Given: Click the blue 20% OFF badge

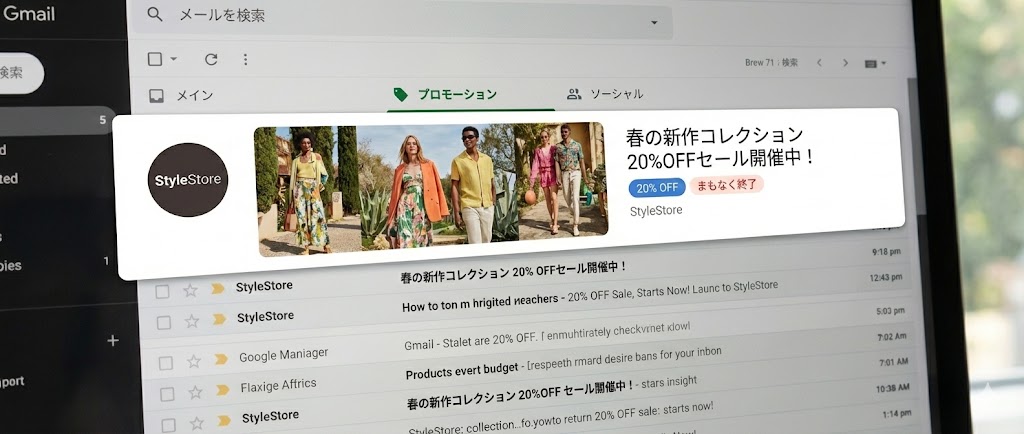Looking at the screenshot, I should 657,188.
